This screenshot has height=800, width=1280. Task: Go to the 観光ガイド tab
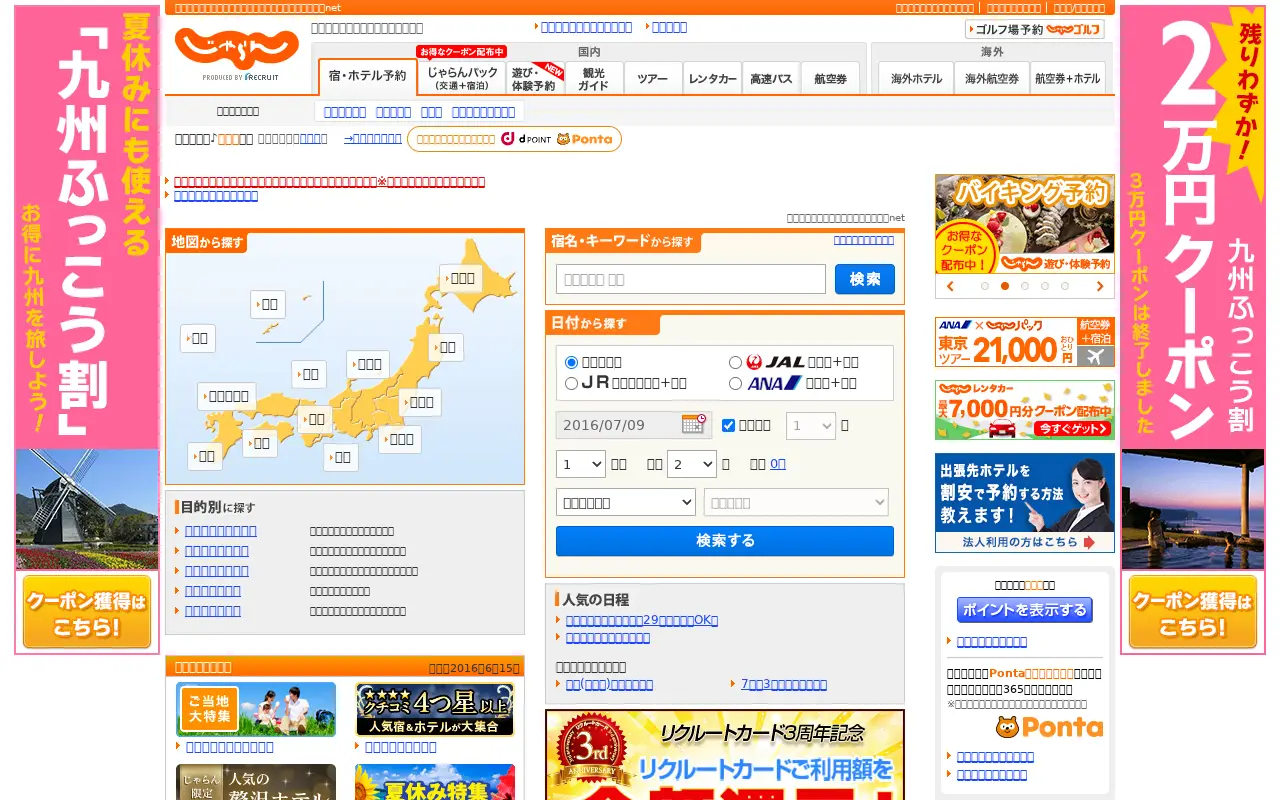[x=594, y=78]
